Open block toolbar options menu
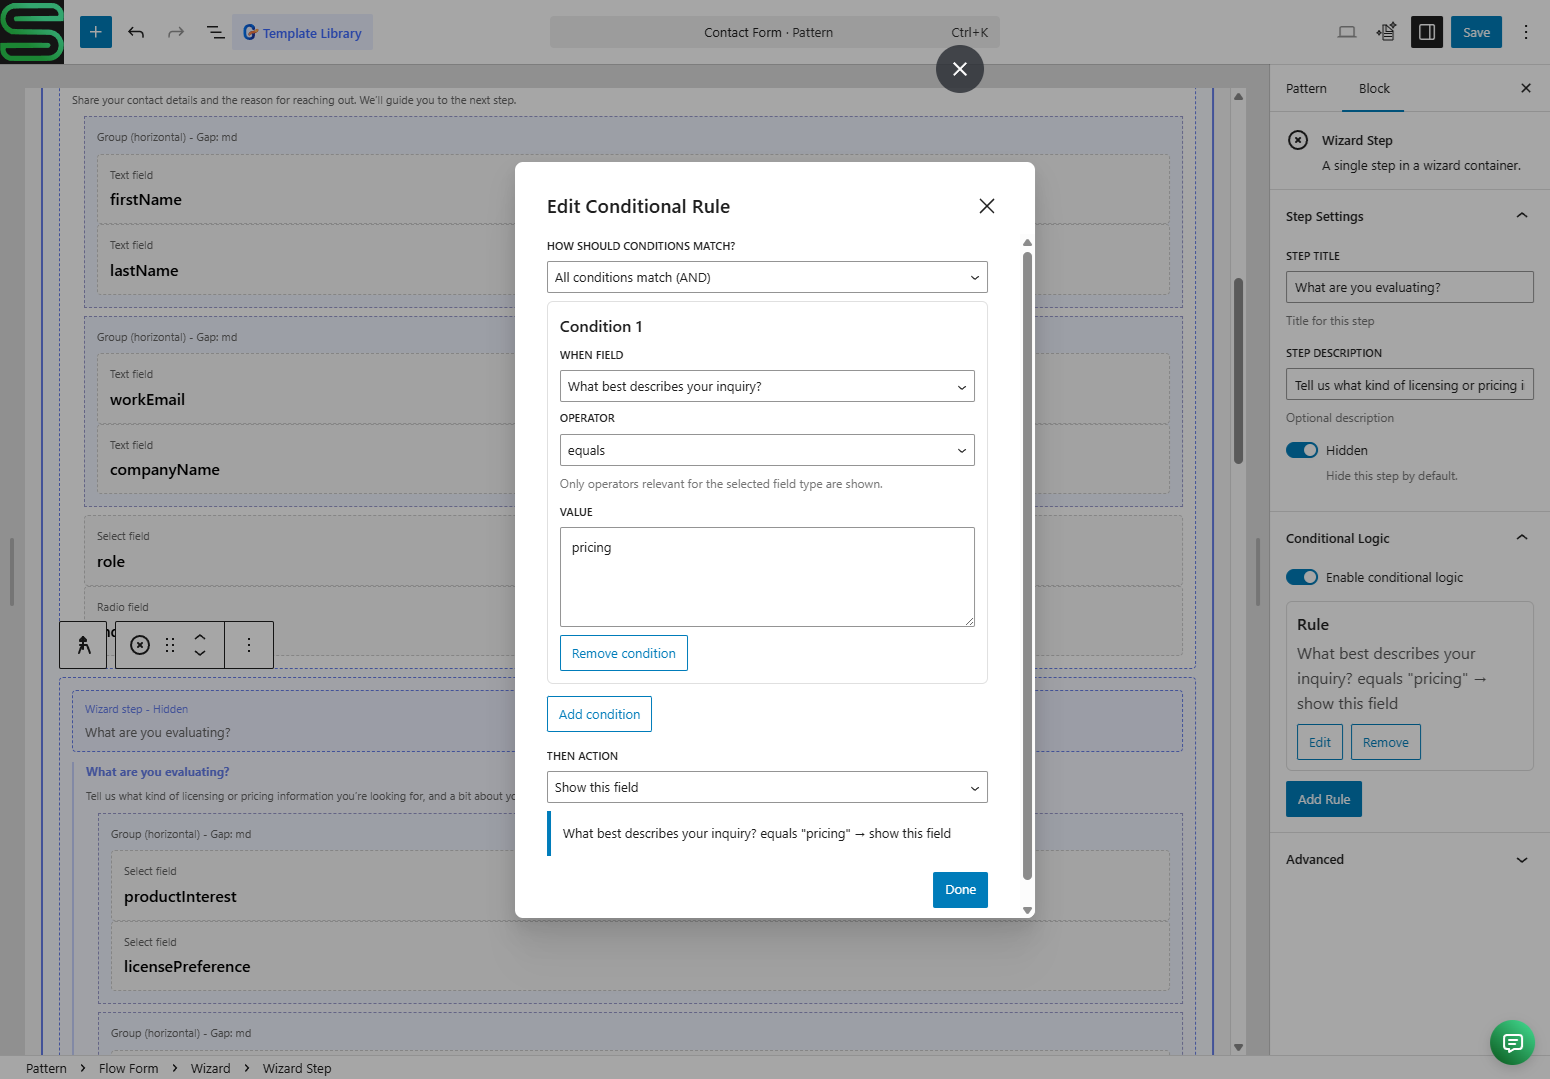 pyautogui.click(x=249, y=645)
